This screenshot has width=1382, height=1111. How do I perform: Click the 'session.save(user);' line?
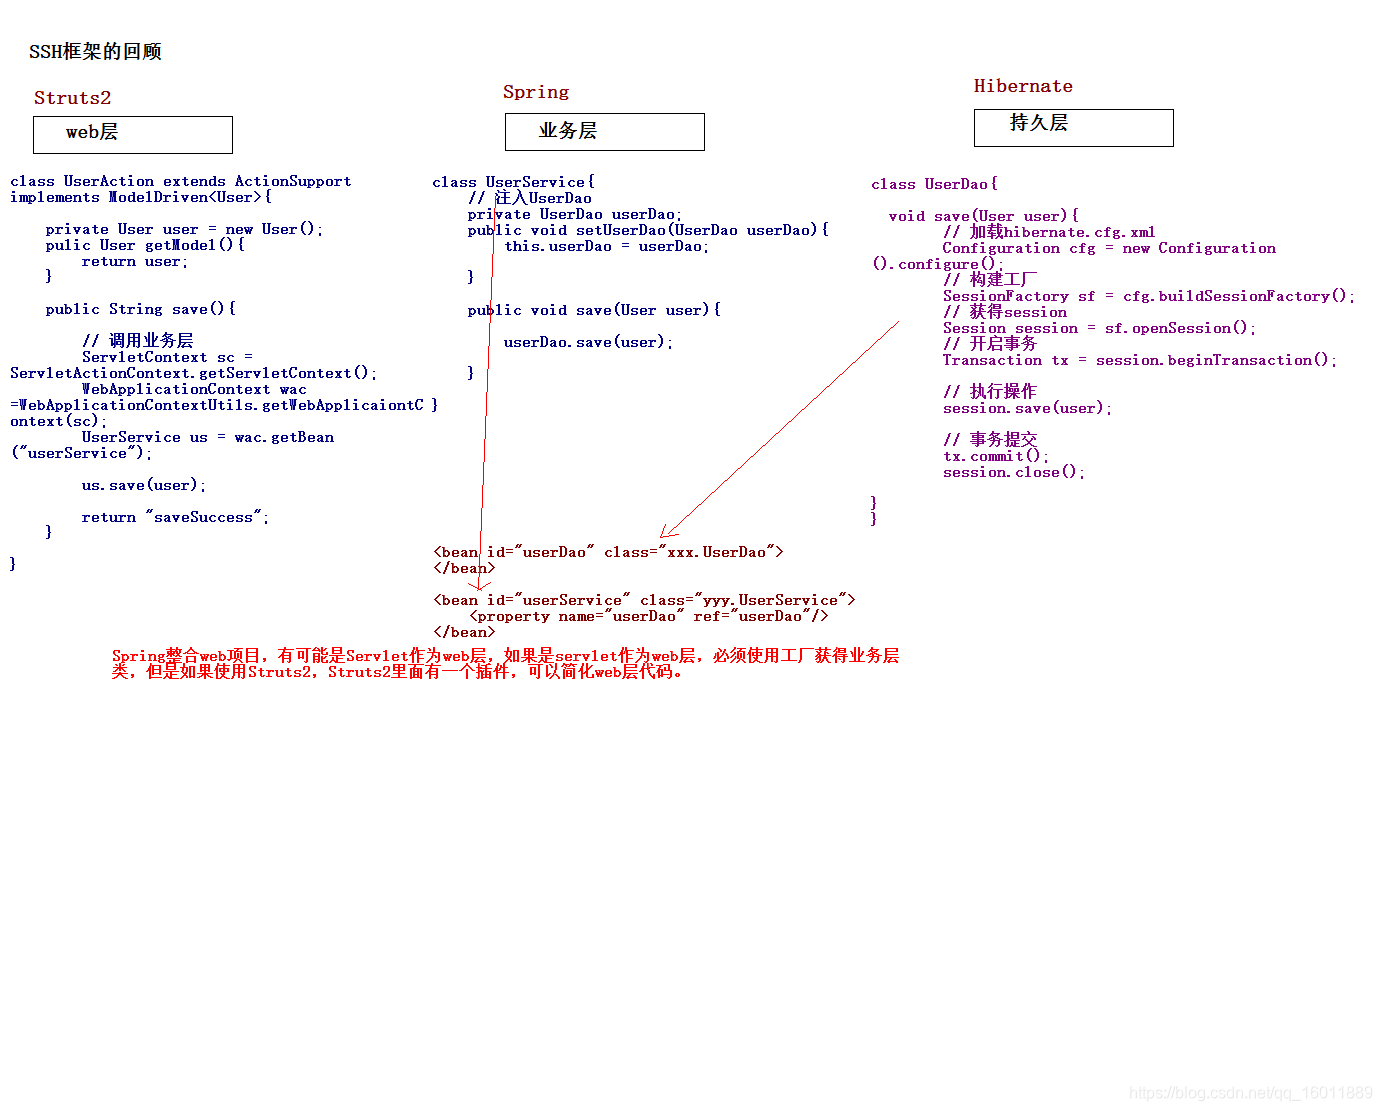(1027, 408)
